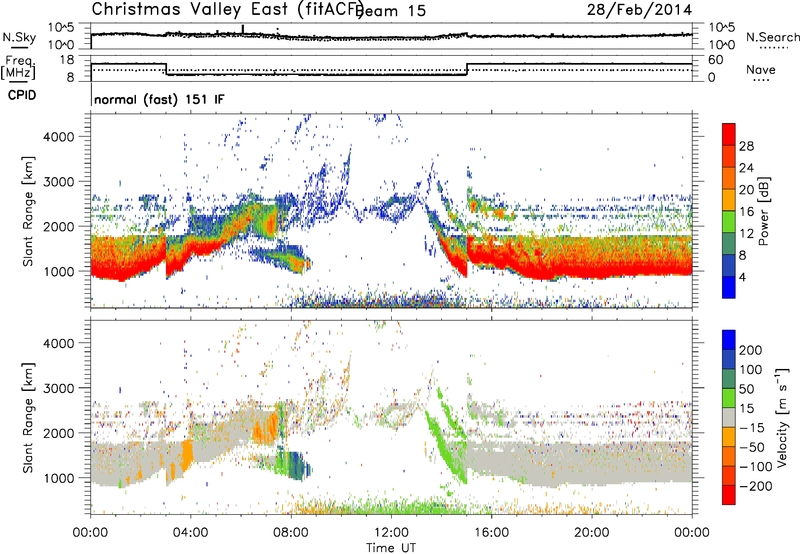Click the '04:00' time tick label
Image resolution: width=800 pixels, height=554 pixels.
(x=190, y=533)
